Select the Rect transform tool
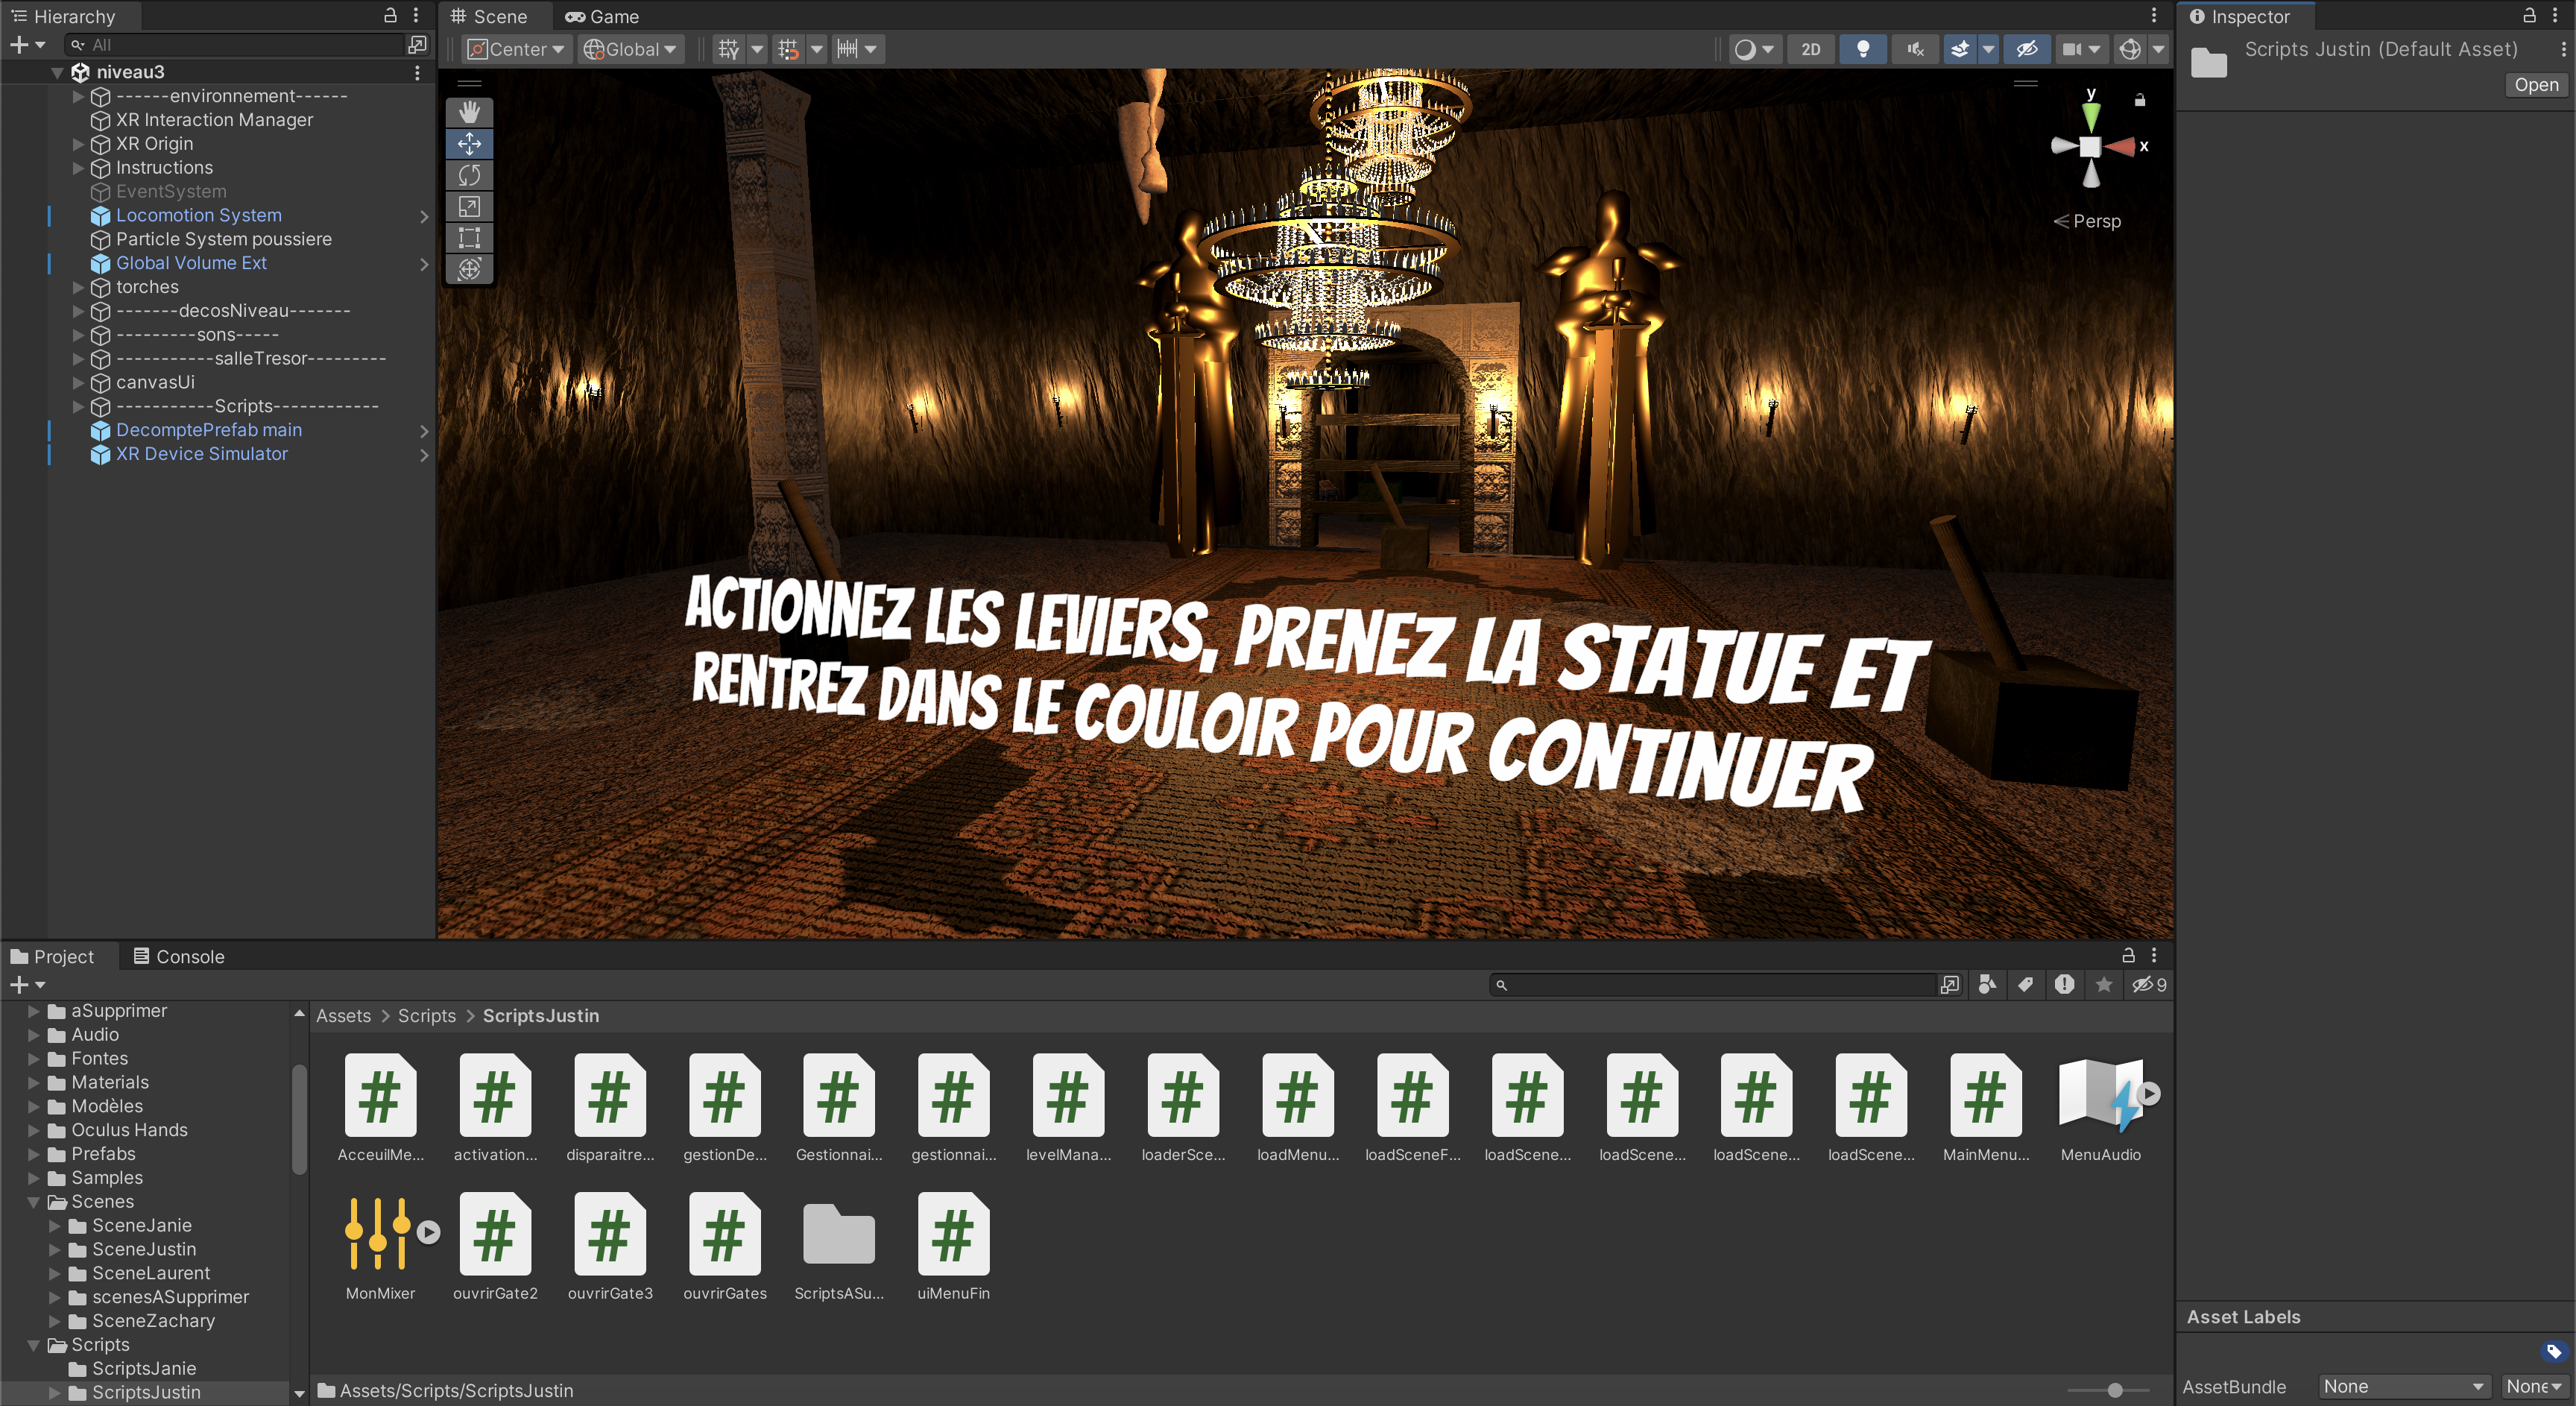Viewport: 2576px width, 1406px height. click(x=469, y=238)
